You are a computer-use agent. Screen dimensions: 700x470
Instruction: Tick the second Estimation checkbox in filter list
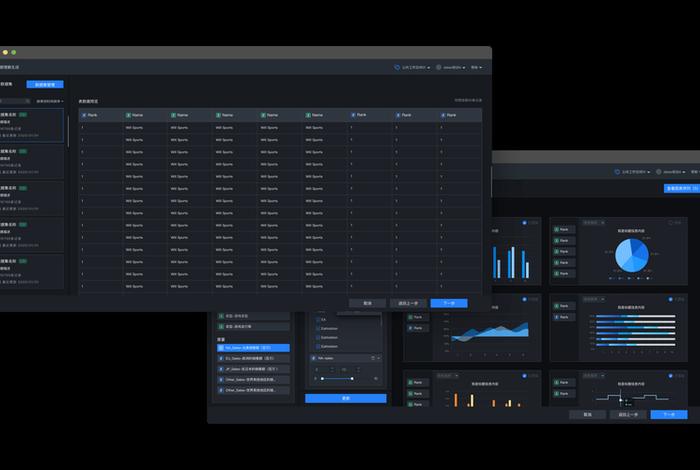pyautogui.click(x=318, y=337)
